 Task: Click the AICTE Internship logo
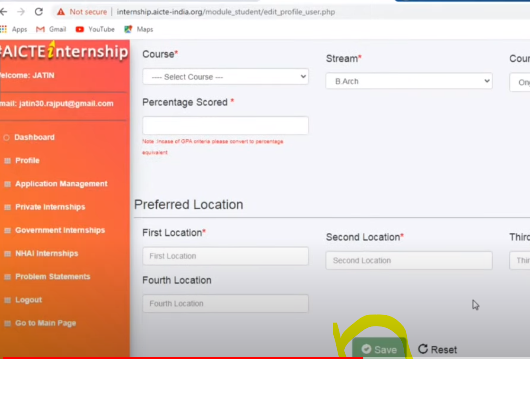[x=64, y=52]
